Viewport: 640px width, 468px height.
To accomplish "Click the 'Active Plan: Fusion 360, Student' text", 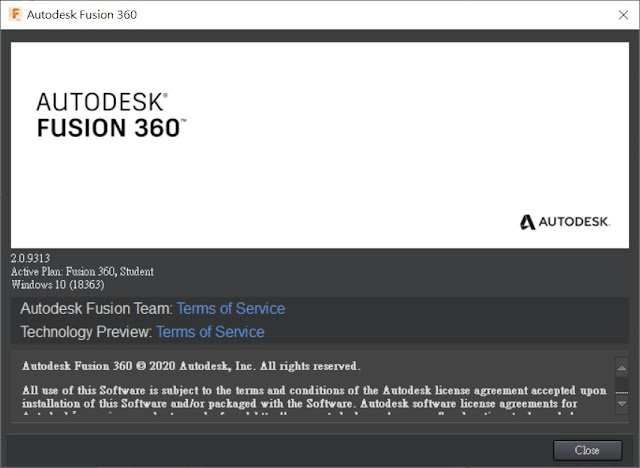I will (x=82, y=271).
